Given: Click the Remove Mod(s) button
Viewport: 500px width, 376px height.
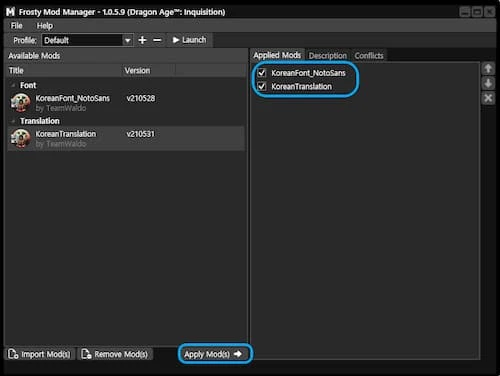Looking at the screenshot, I should [115, 354].
